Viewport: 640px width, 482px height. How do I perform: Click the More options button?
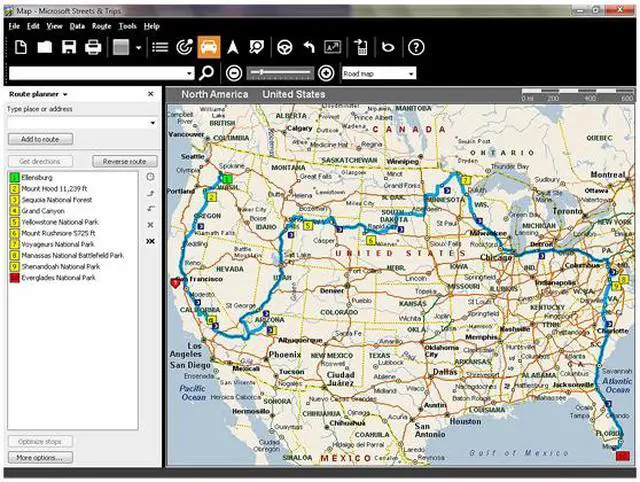[x=40, y=457]
